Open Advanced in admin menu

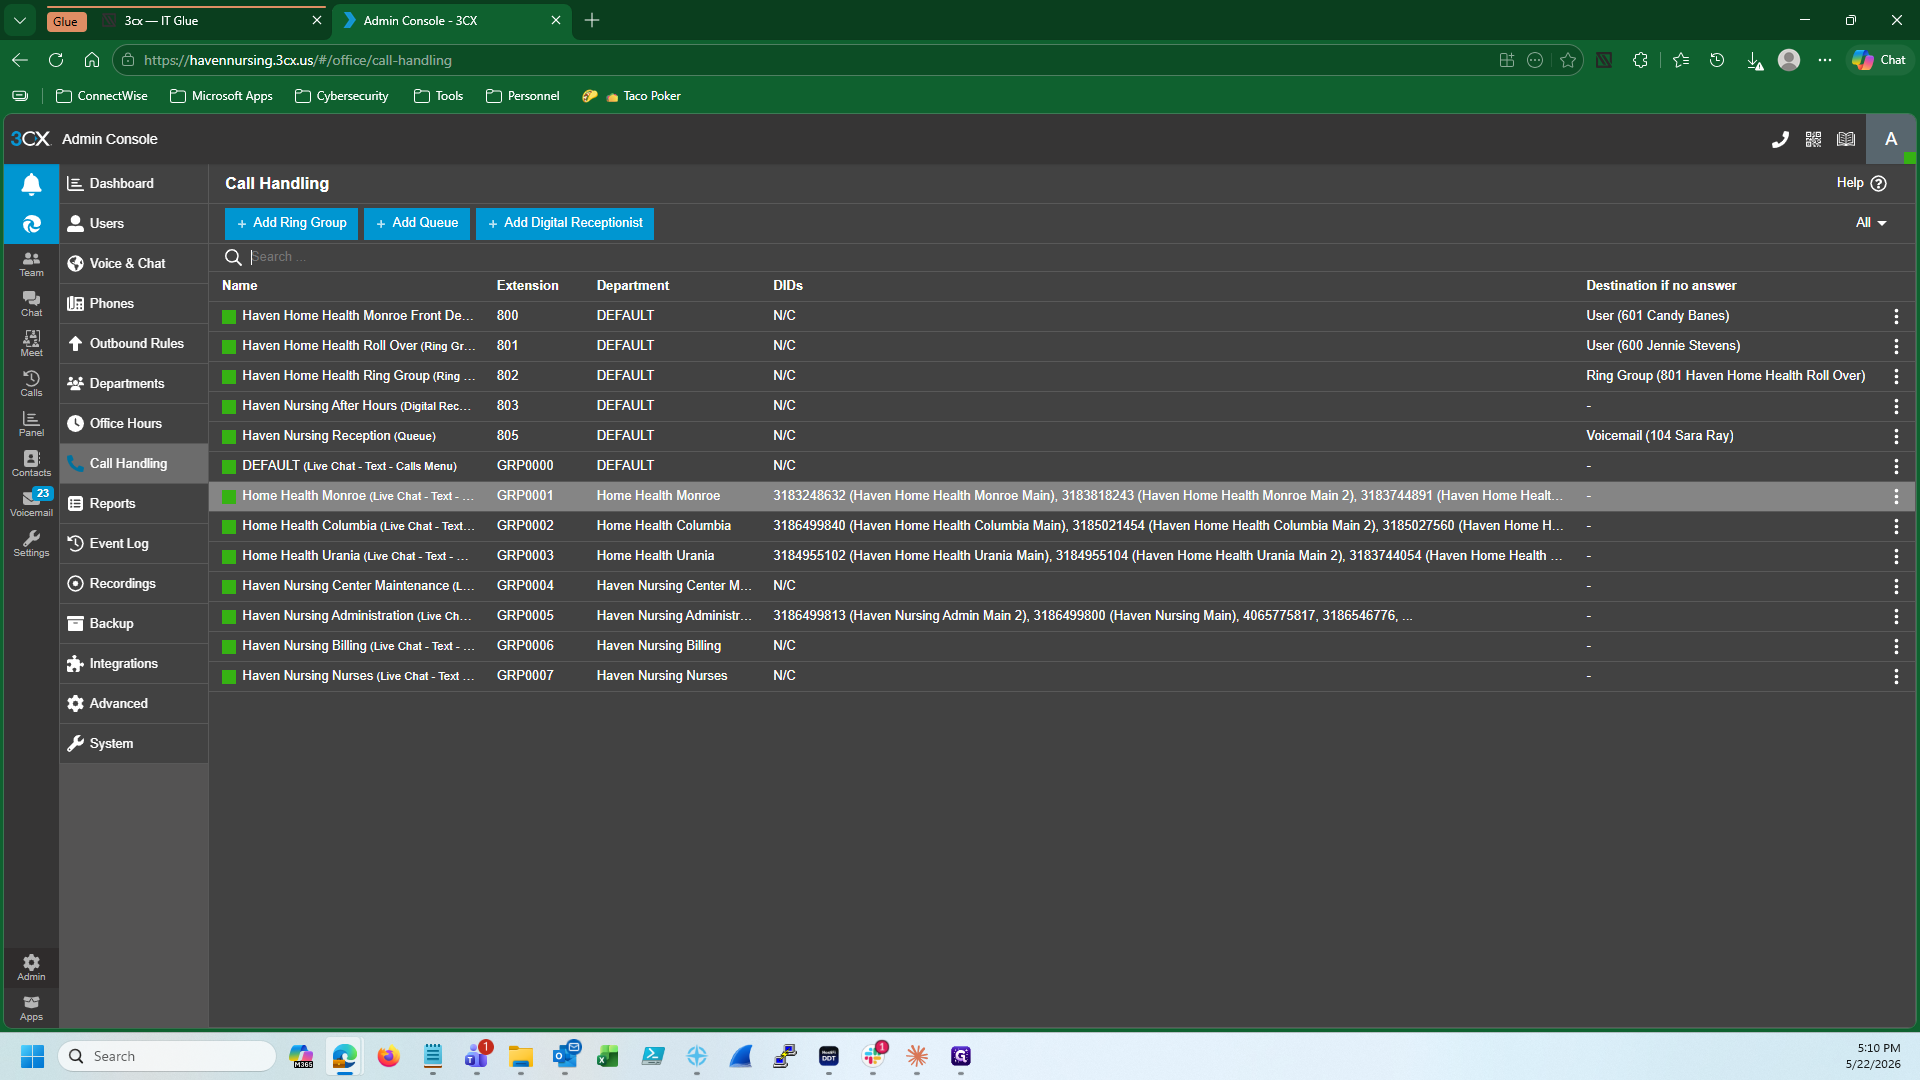click(x=134, y=704)
